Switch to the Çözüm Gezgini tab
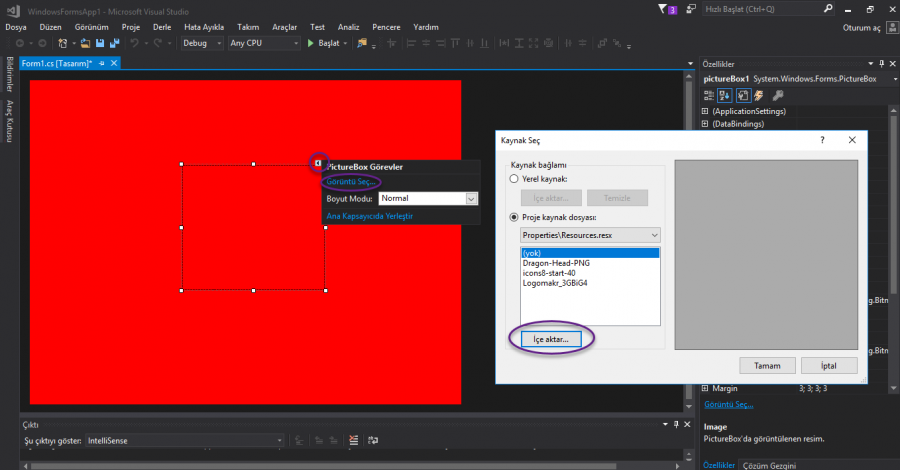The image size is (900, 470). click(769, 465)
